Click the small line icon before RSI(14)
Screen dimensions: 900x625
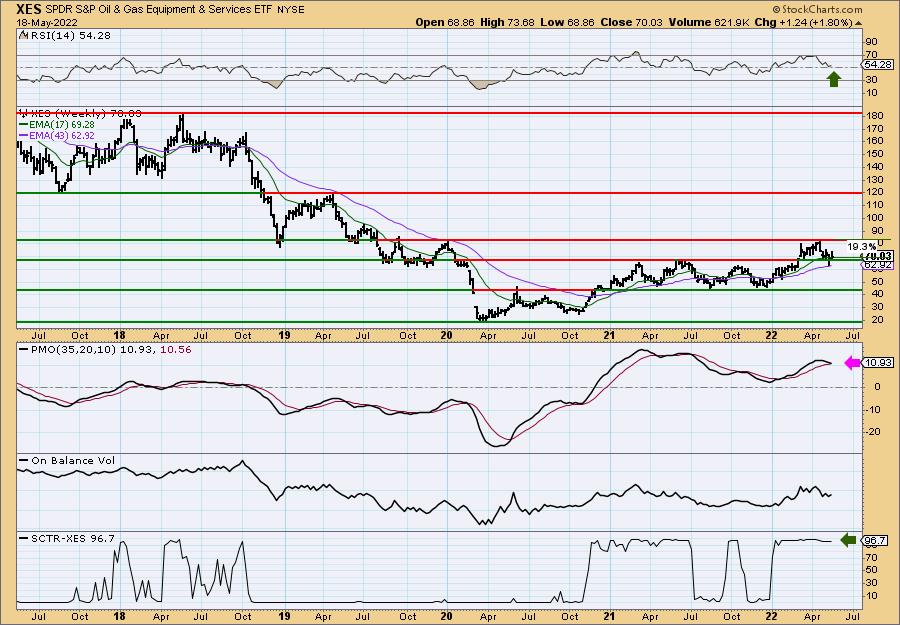tap(24, 35)
